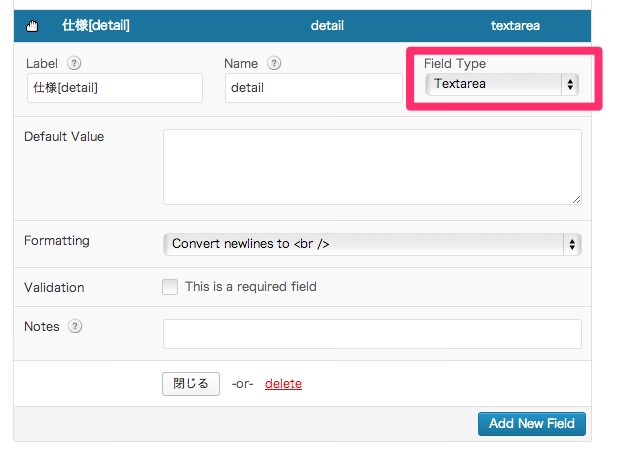Enable the required field checkbox
The width and height of the screenshot is (637, 462).
click(x=170, y=286)
